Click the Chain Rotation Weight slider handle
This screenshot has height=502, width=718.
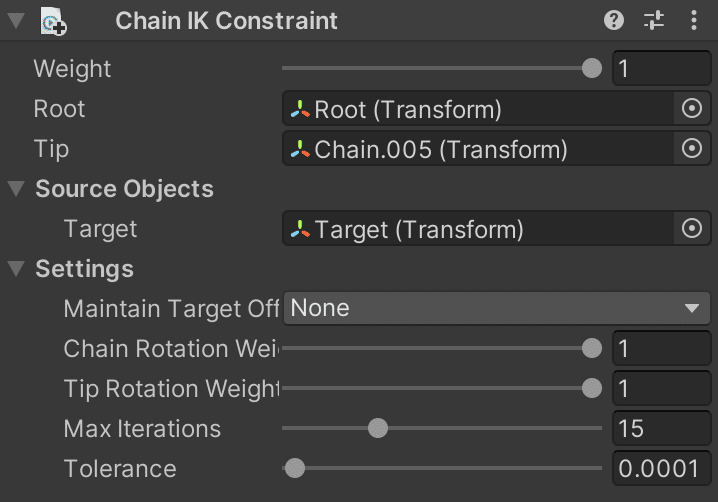pos(592,349)
